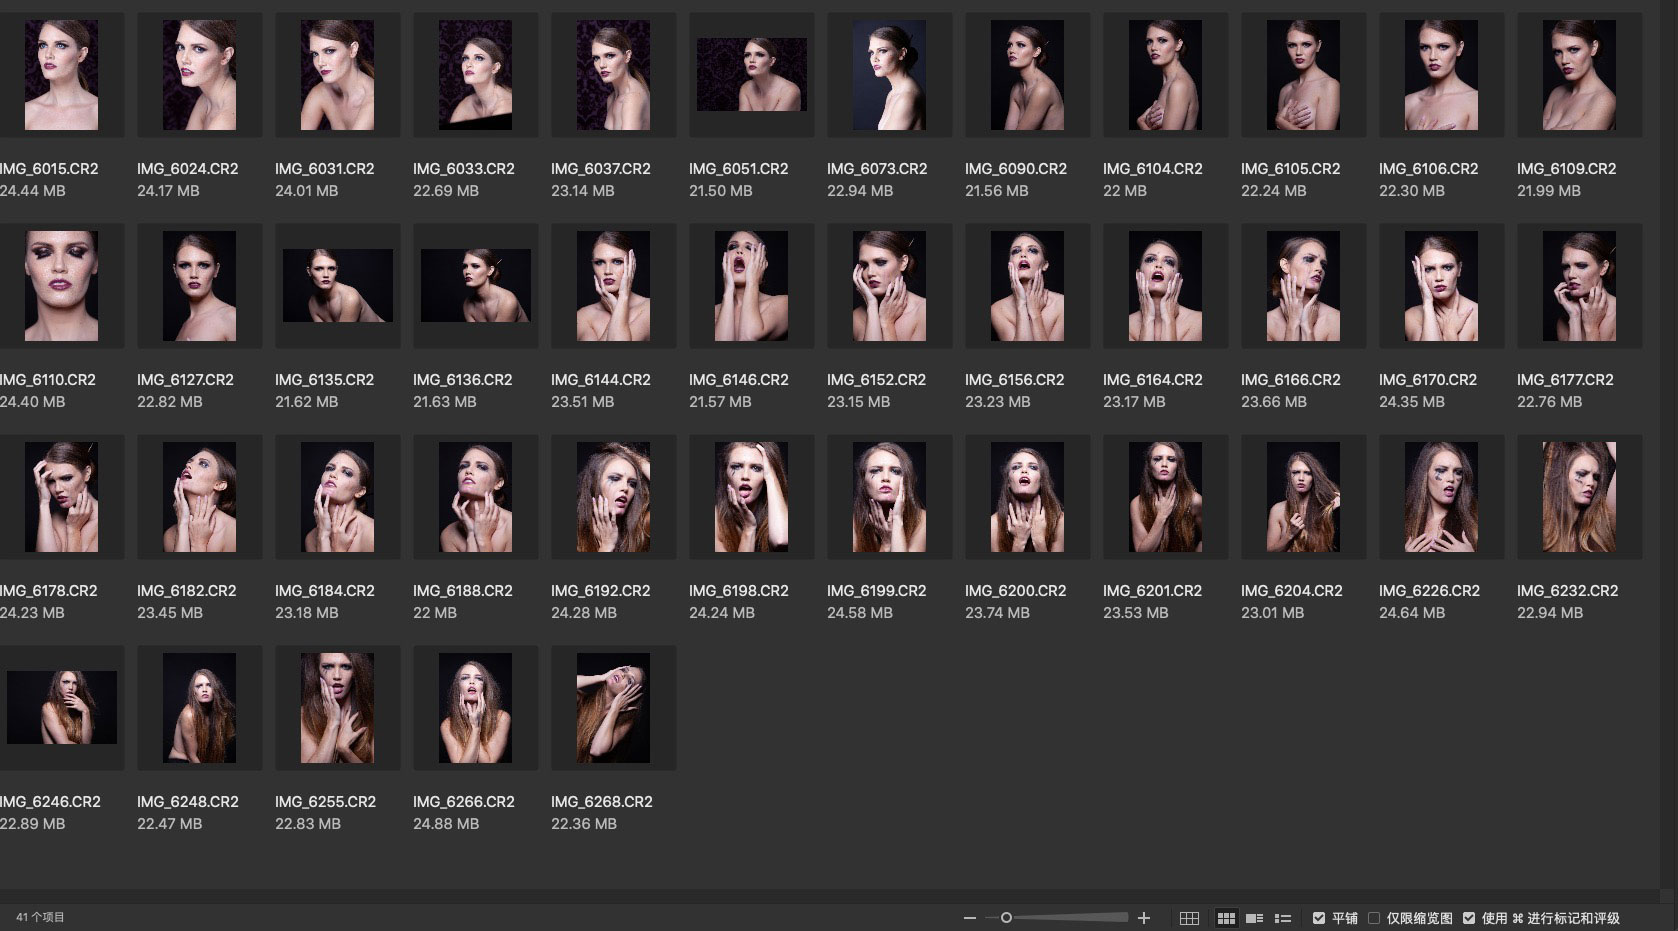This screenshot has width=1678, height=931.
Task: Select the IMG_6166.CR2 thumbnail
Action: click(1303, 286)
